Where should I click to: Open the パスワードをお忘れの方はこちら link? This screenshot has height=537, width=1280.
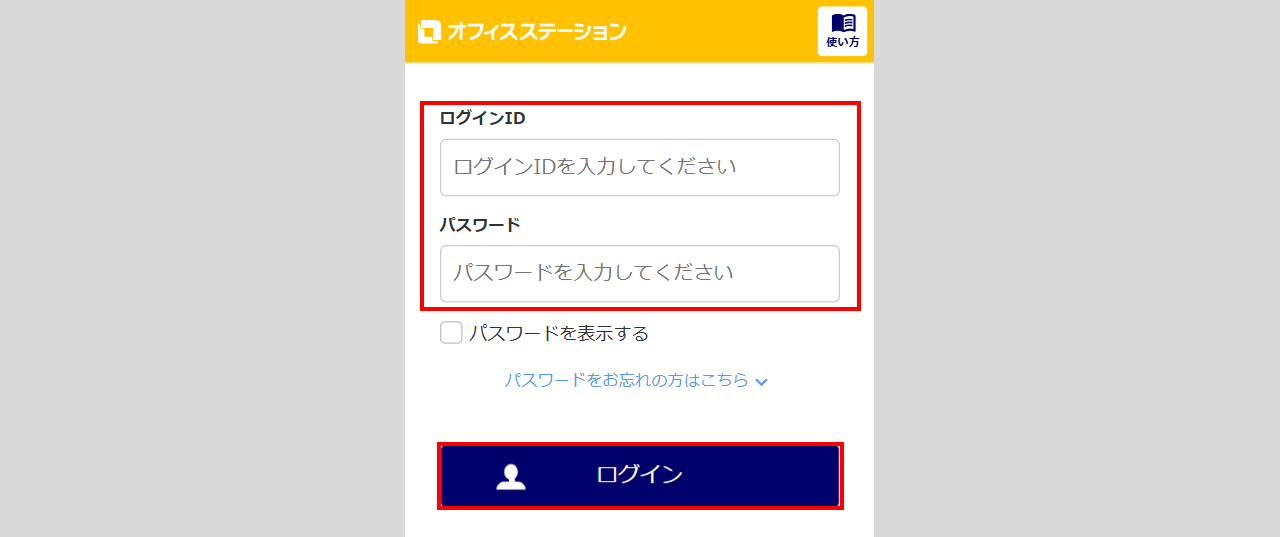pyautogui.click(x=626, y=381)
